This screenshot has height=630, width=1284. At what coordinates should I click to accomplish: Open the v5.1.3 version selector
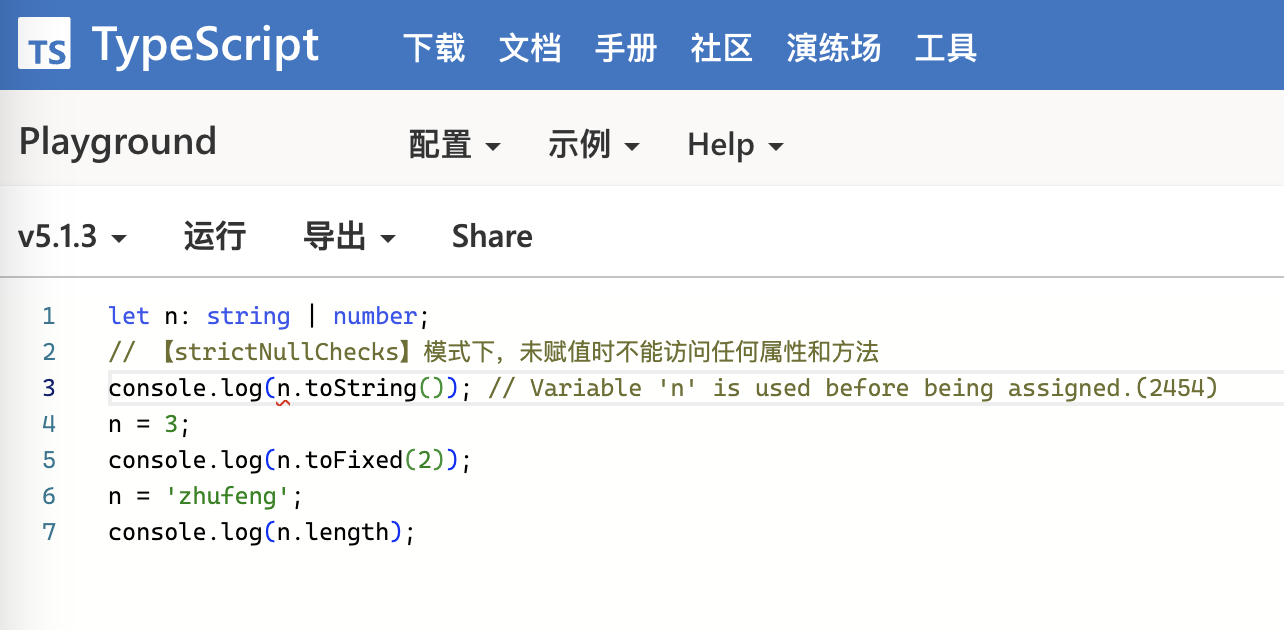pyautogui.click(x=73, y=237)
